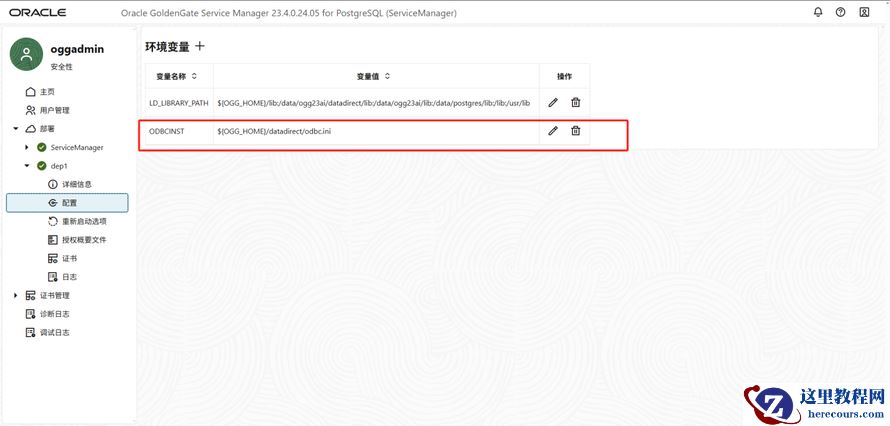Image resolution: width=890 pixels, height=426 pixels.
Task: Expand the 证书管理 node arrow
Action: 16,296
